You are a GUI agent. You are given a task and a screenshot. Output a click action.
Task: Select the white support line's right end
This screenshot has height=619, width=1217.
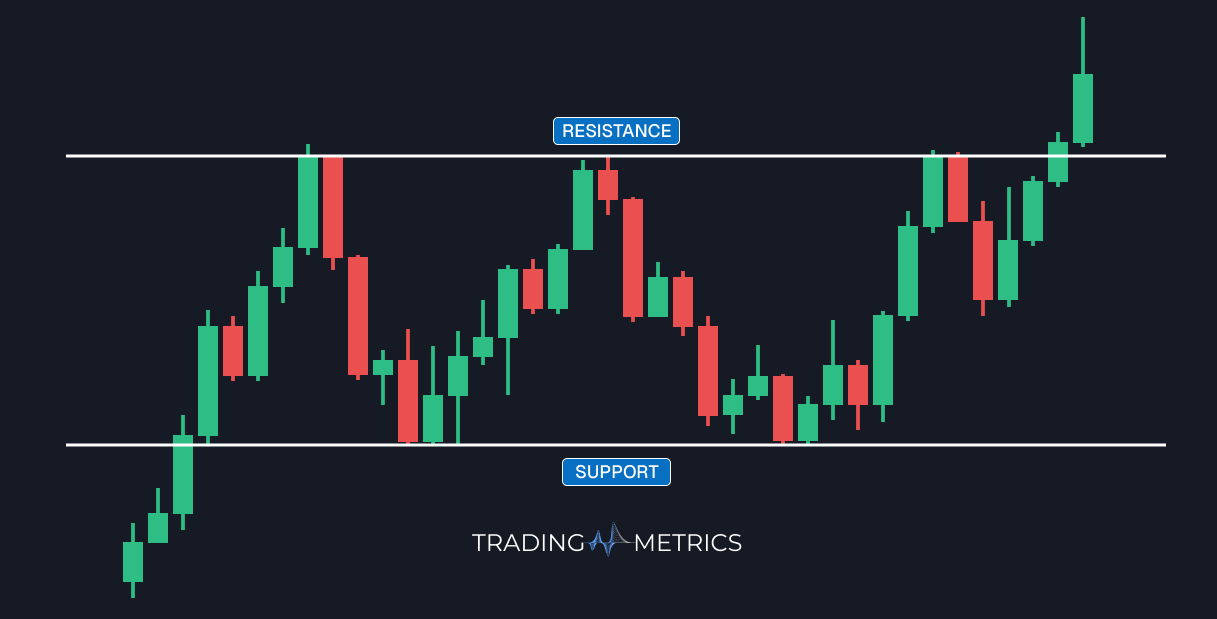(1162, 444)
